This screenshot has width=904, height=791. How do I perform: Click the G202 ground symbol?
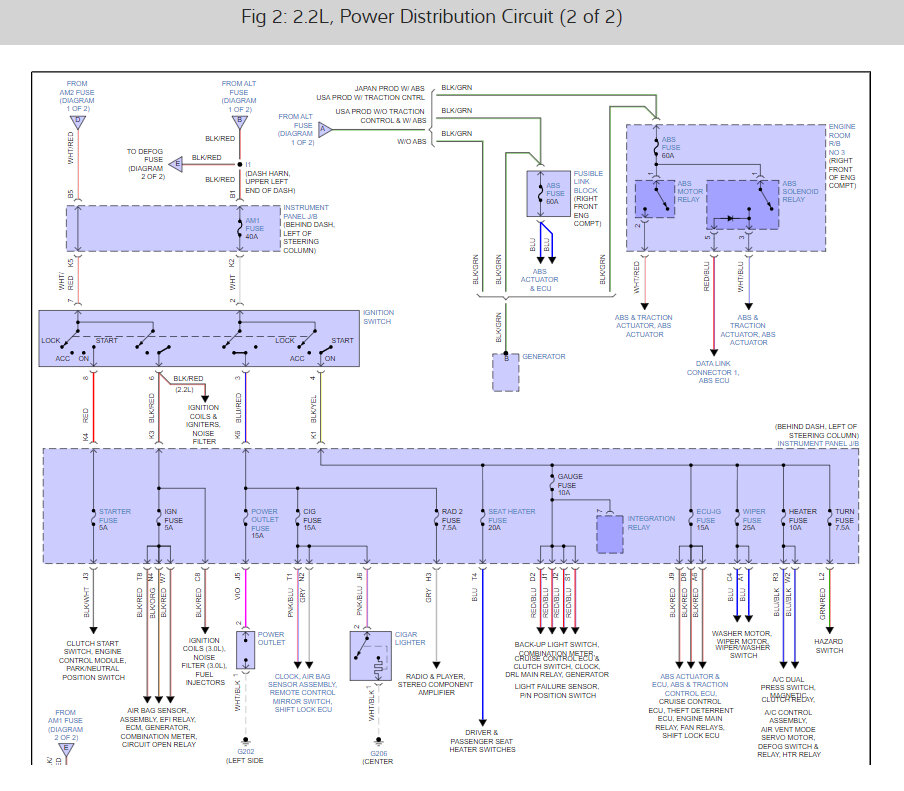point(246,740)
